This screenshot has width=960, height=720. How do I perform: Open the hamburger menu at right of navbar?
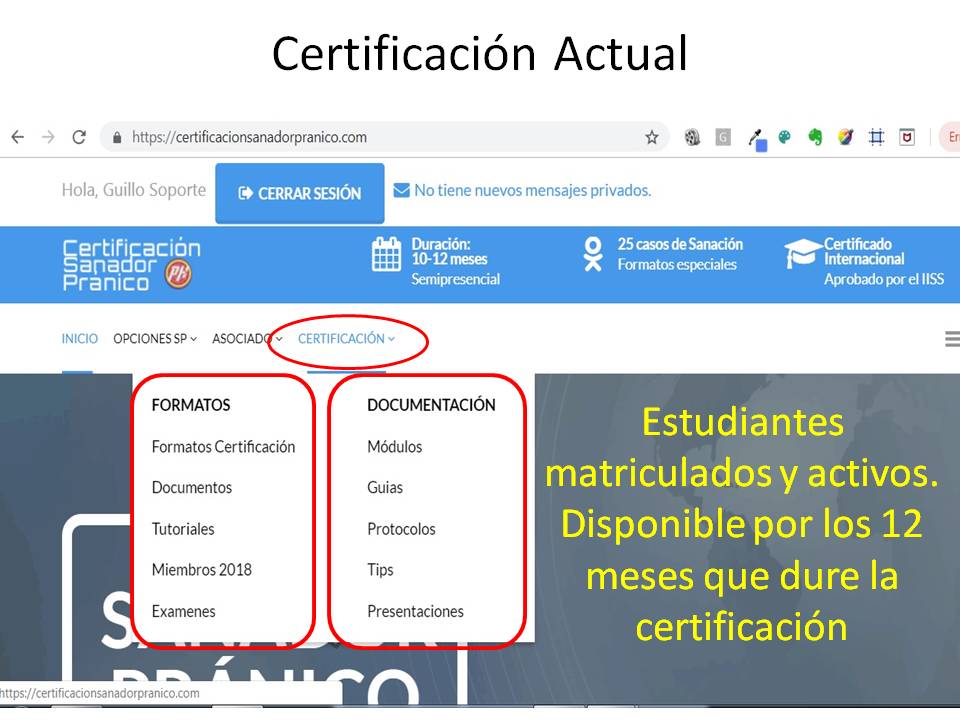[x=951, y=340]
